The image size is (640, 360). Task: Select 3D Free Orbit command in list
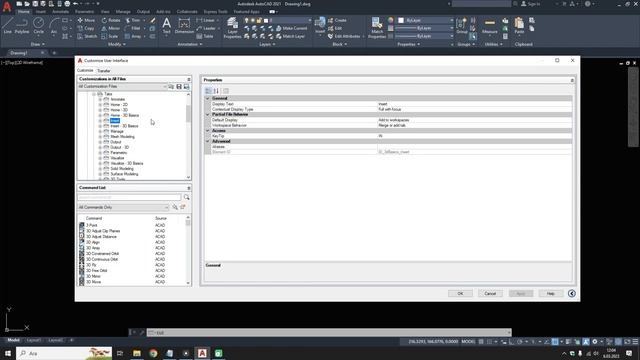tap(97, 271)
